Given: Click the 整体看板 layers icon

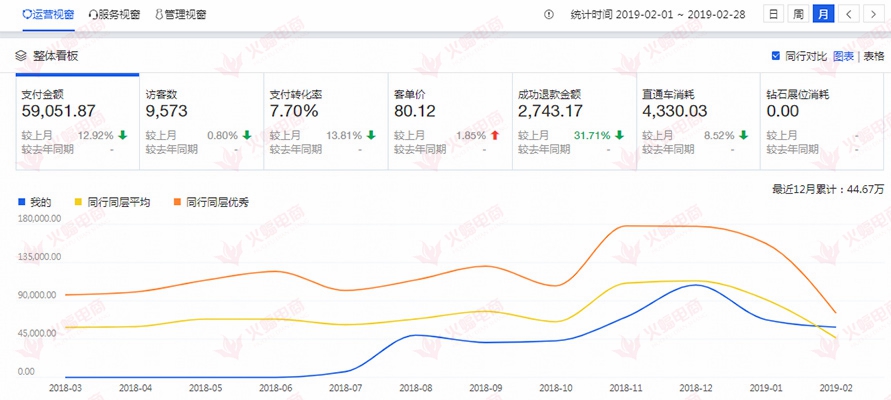Looking at the screenshot, I should coord(20,57).
